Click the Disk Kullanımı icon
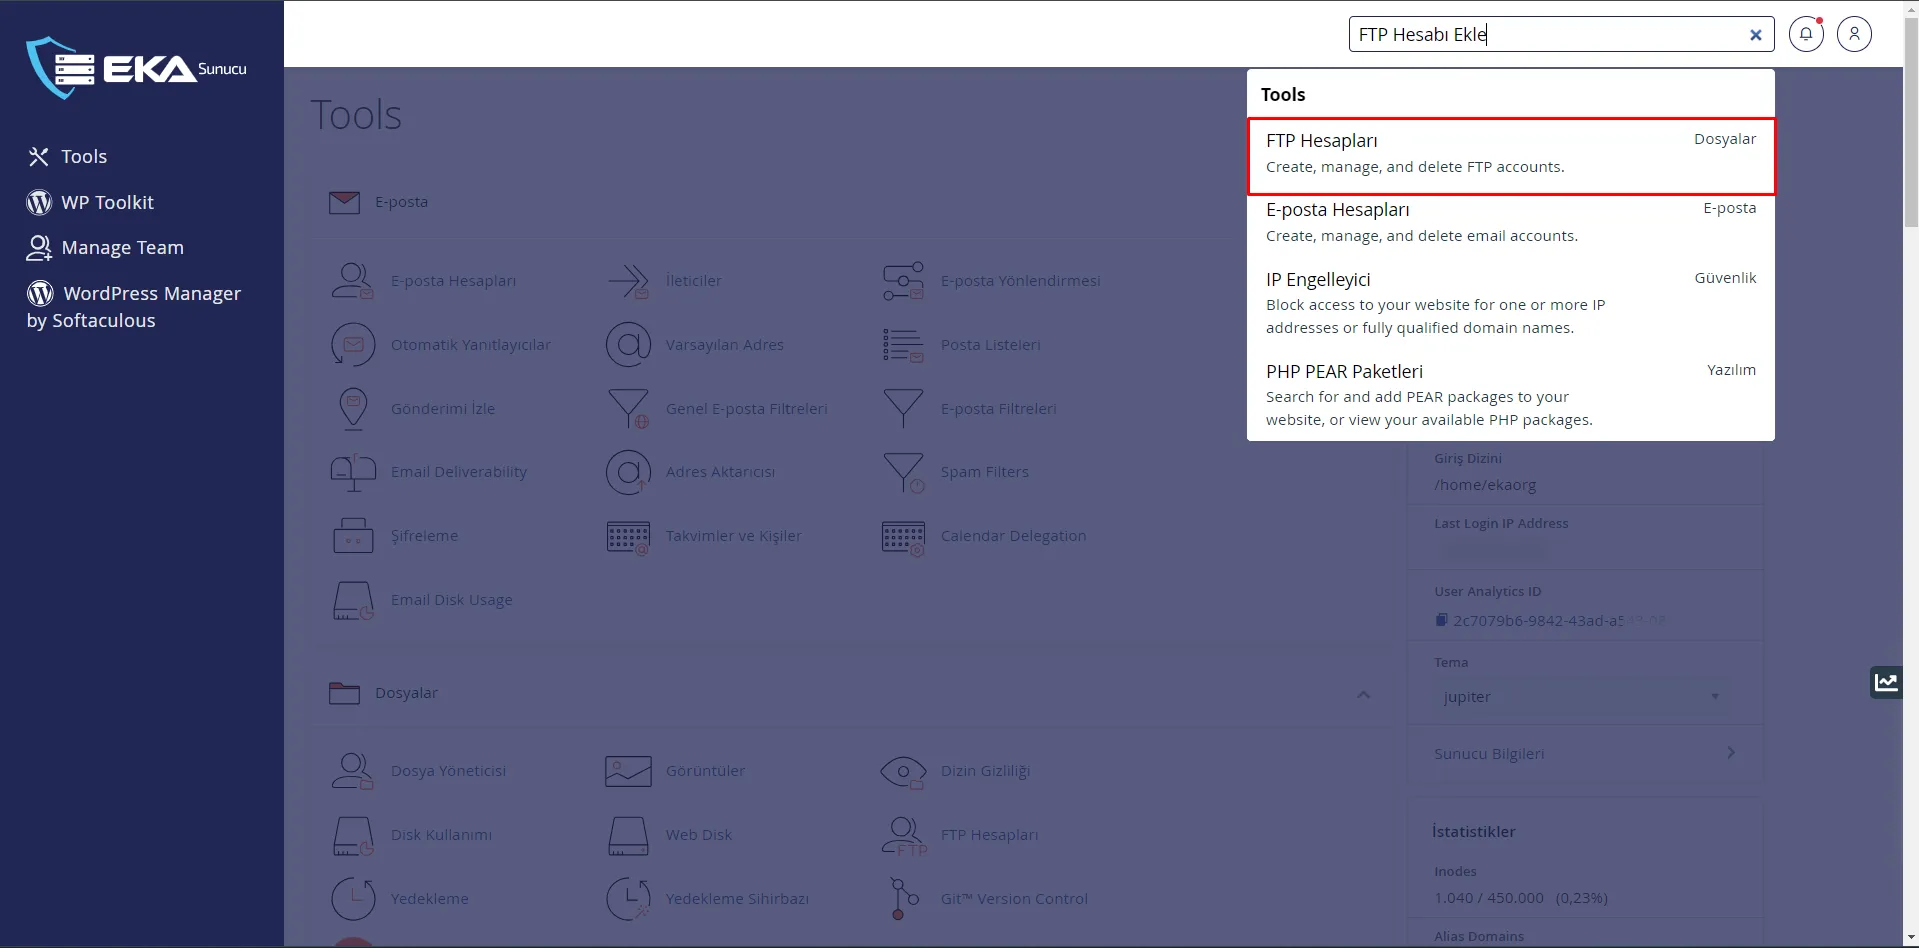The height and width of the screenshot is (948, 1919). point(353,836)
